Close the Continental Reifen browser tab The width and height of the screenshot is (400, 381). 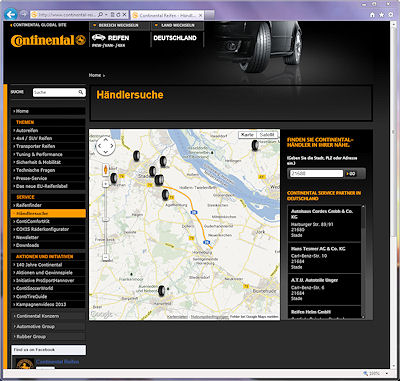[x=201, y=15]
